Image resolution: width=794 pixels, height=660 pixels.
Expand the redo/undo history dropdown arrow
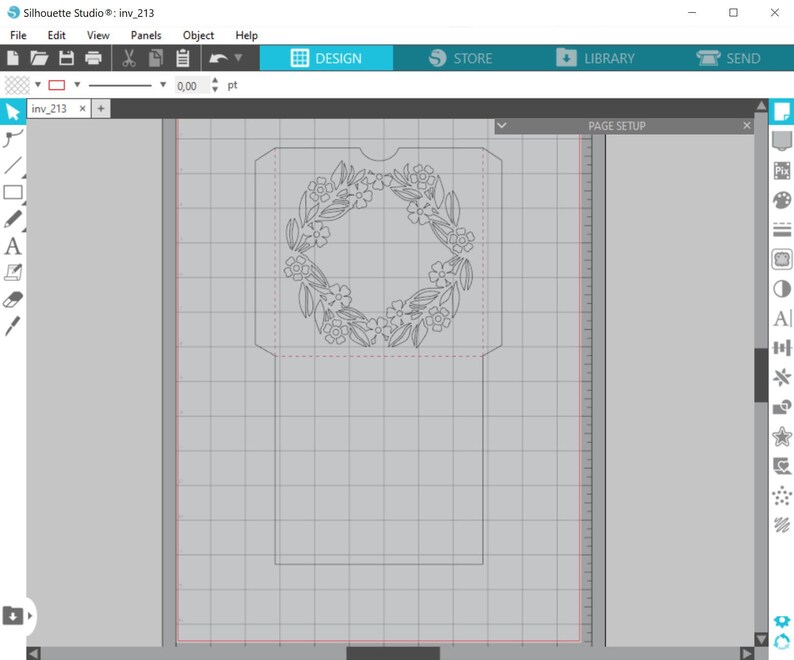coord(238,58)
